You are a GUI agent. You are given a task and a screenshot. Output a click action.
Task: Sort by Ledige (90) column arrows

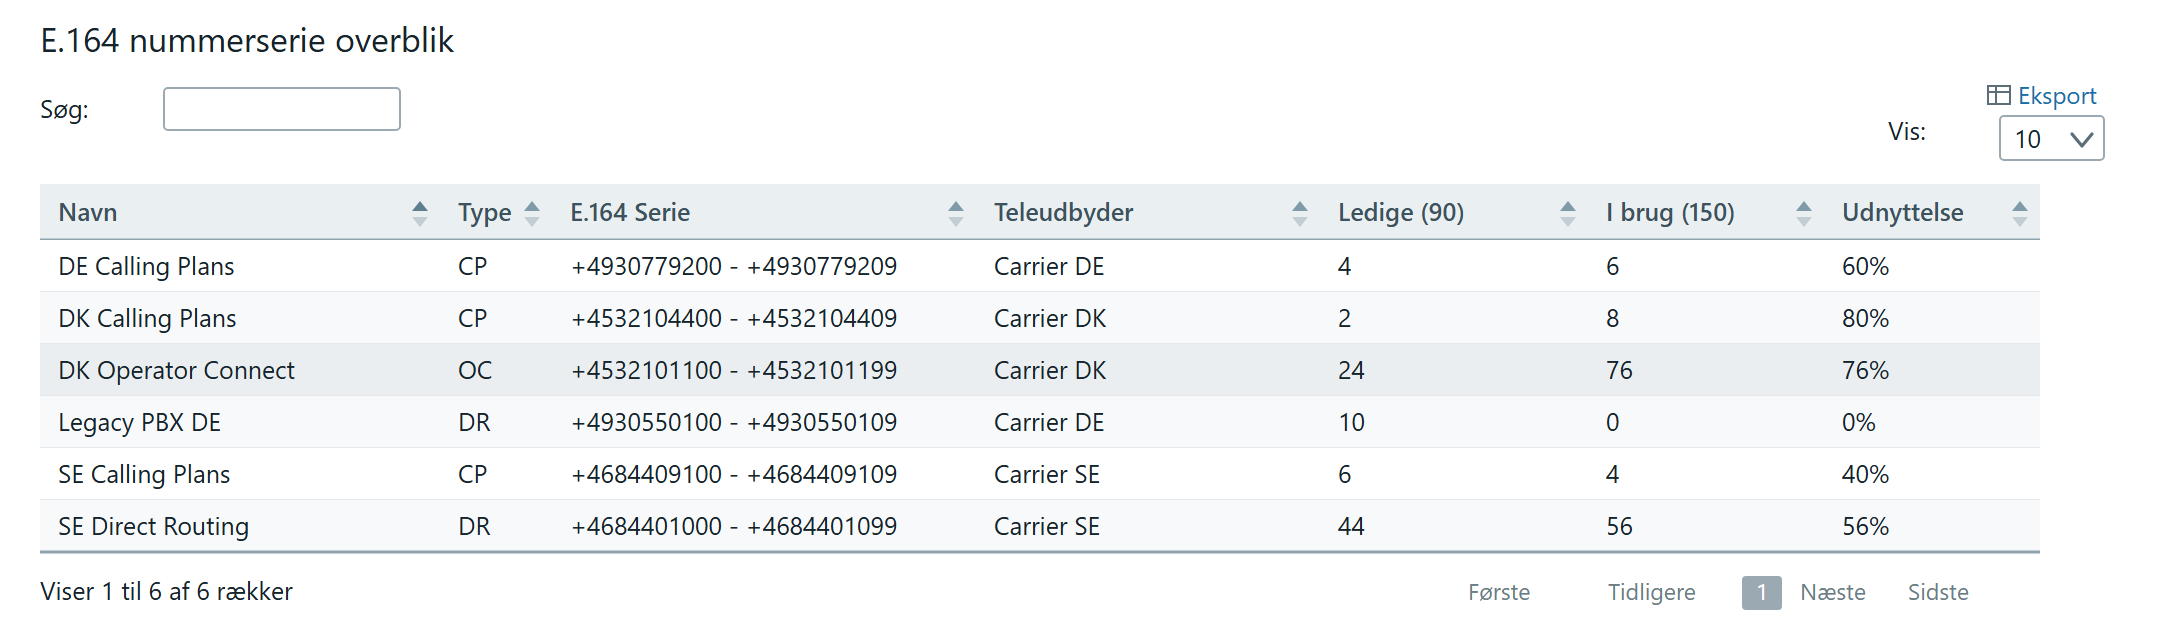point(1568,213)
